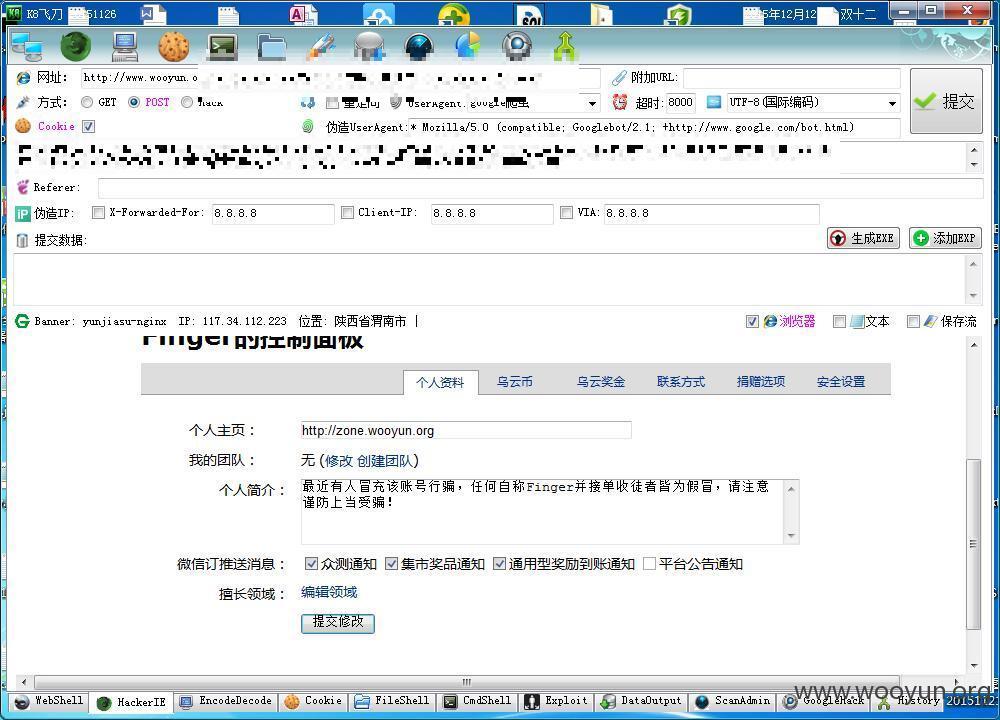Click the blue folder toolbar icon
This screenshot has width=1000, height=720.
pos(272,47)
